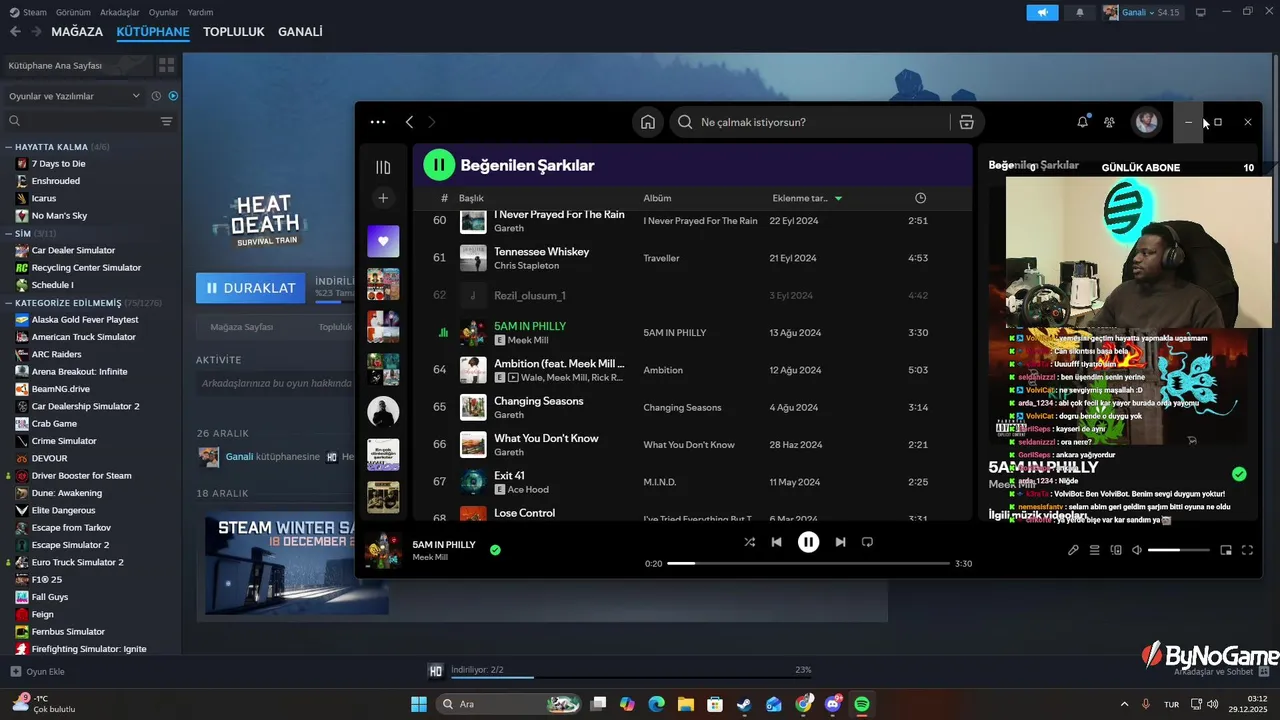
Task: Open lyrics microphone icon in player
Action: (1073, 550)
